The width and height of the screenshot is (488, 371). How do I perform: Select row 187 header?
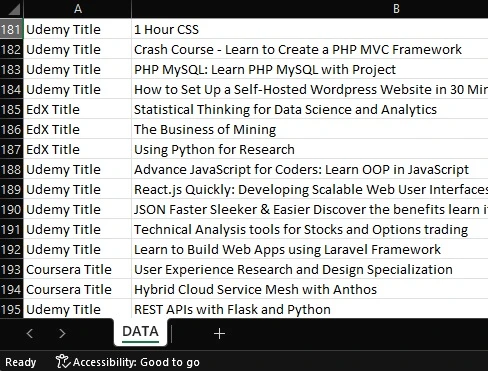11,149
